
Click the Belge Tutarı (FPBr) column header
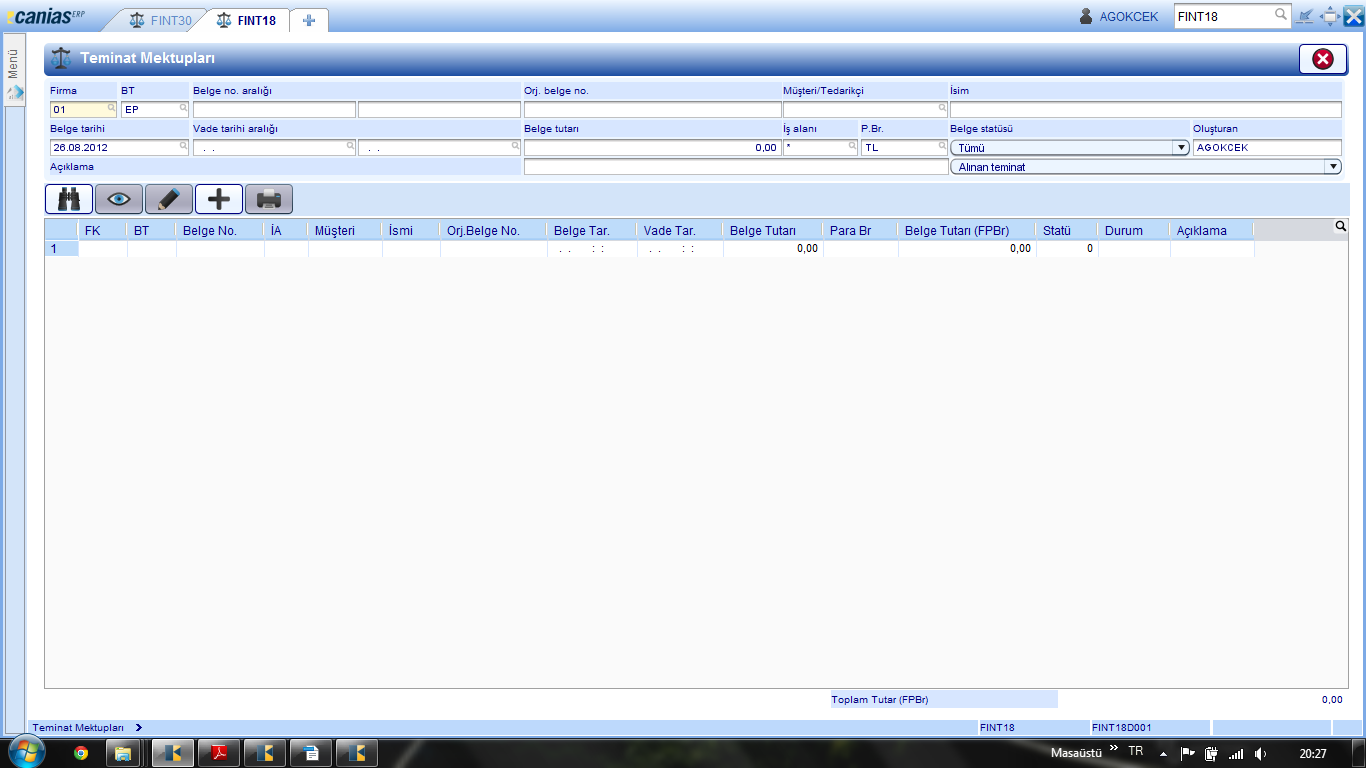click(x=967, y=231)
